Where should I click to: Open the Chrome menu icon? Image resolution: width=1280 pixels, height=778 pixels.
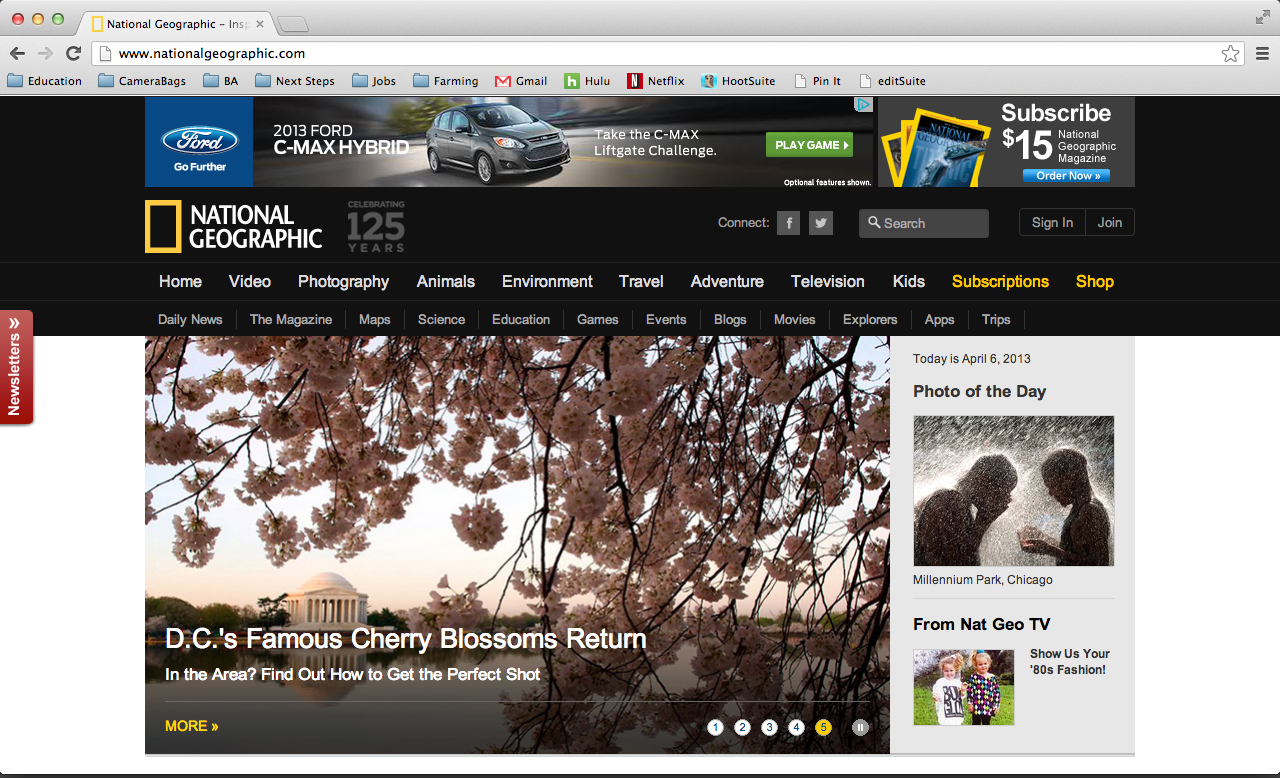click(x=1262, y=54)
